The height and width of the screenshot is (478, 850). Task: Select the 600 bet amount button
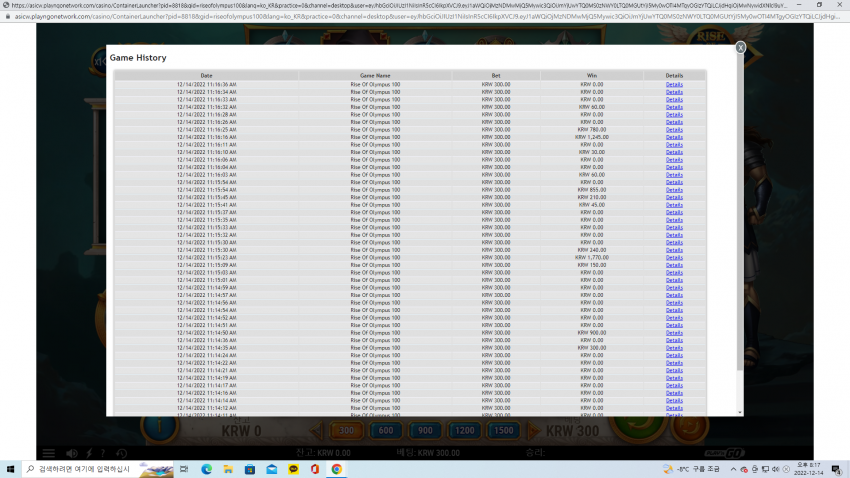coord(386,431)
